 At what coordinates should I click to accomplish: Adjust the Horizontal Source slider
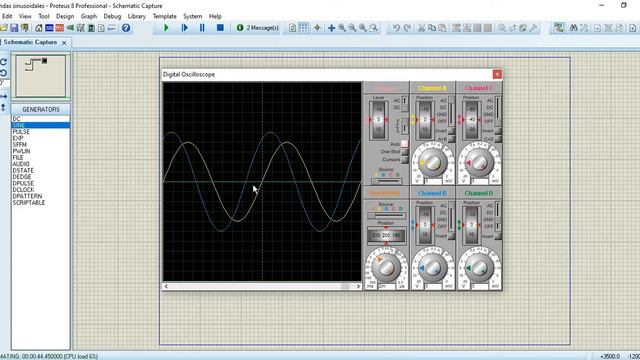click(x=386, y=215)
